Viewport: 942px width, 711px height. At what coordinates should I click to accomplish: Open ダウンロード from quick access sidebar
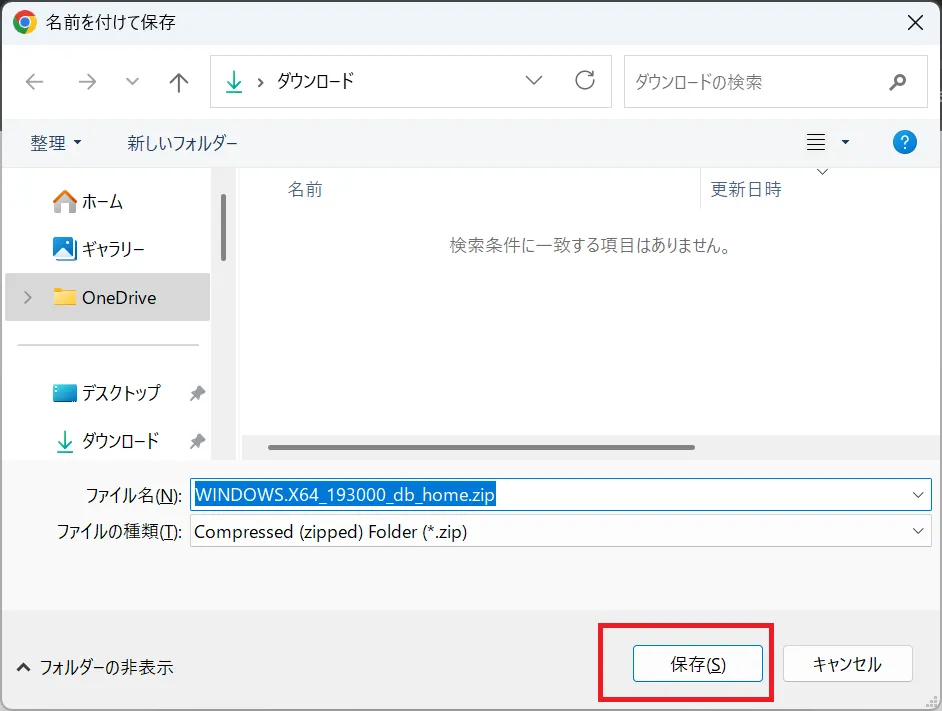coord(107,441)
